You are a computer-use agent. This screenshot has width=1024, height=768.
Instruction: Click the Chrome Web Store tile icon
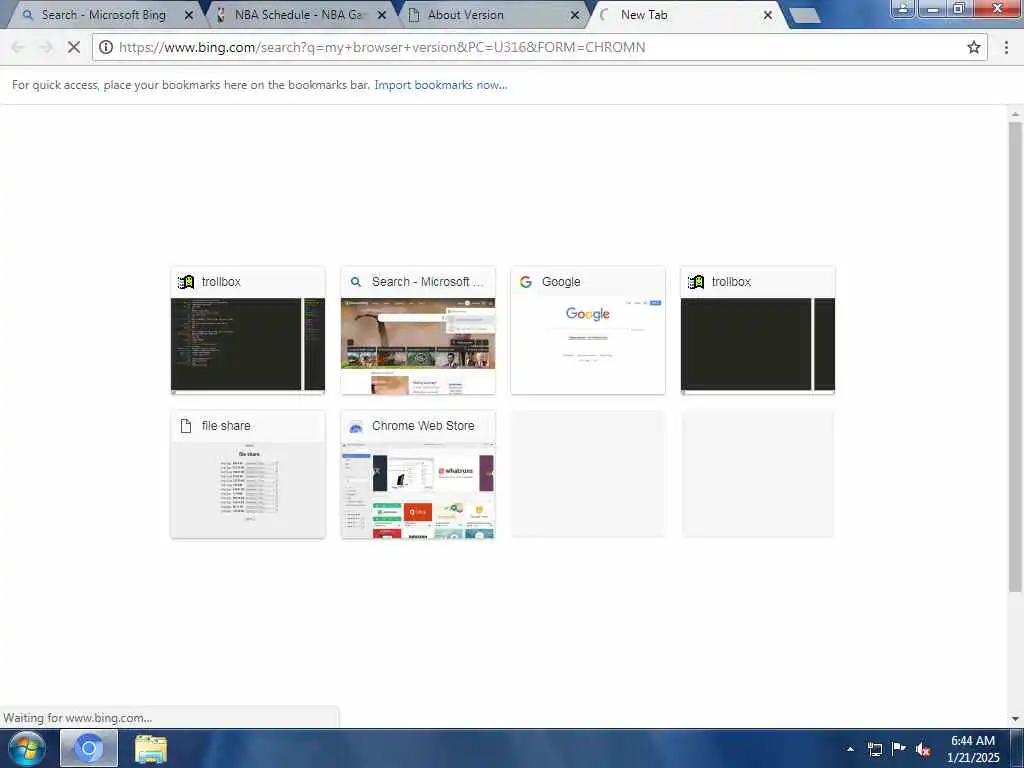click(356, 426)
